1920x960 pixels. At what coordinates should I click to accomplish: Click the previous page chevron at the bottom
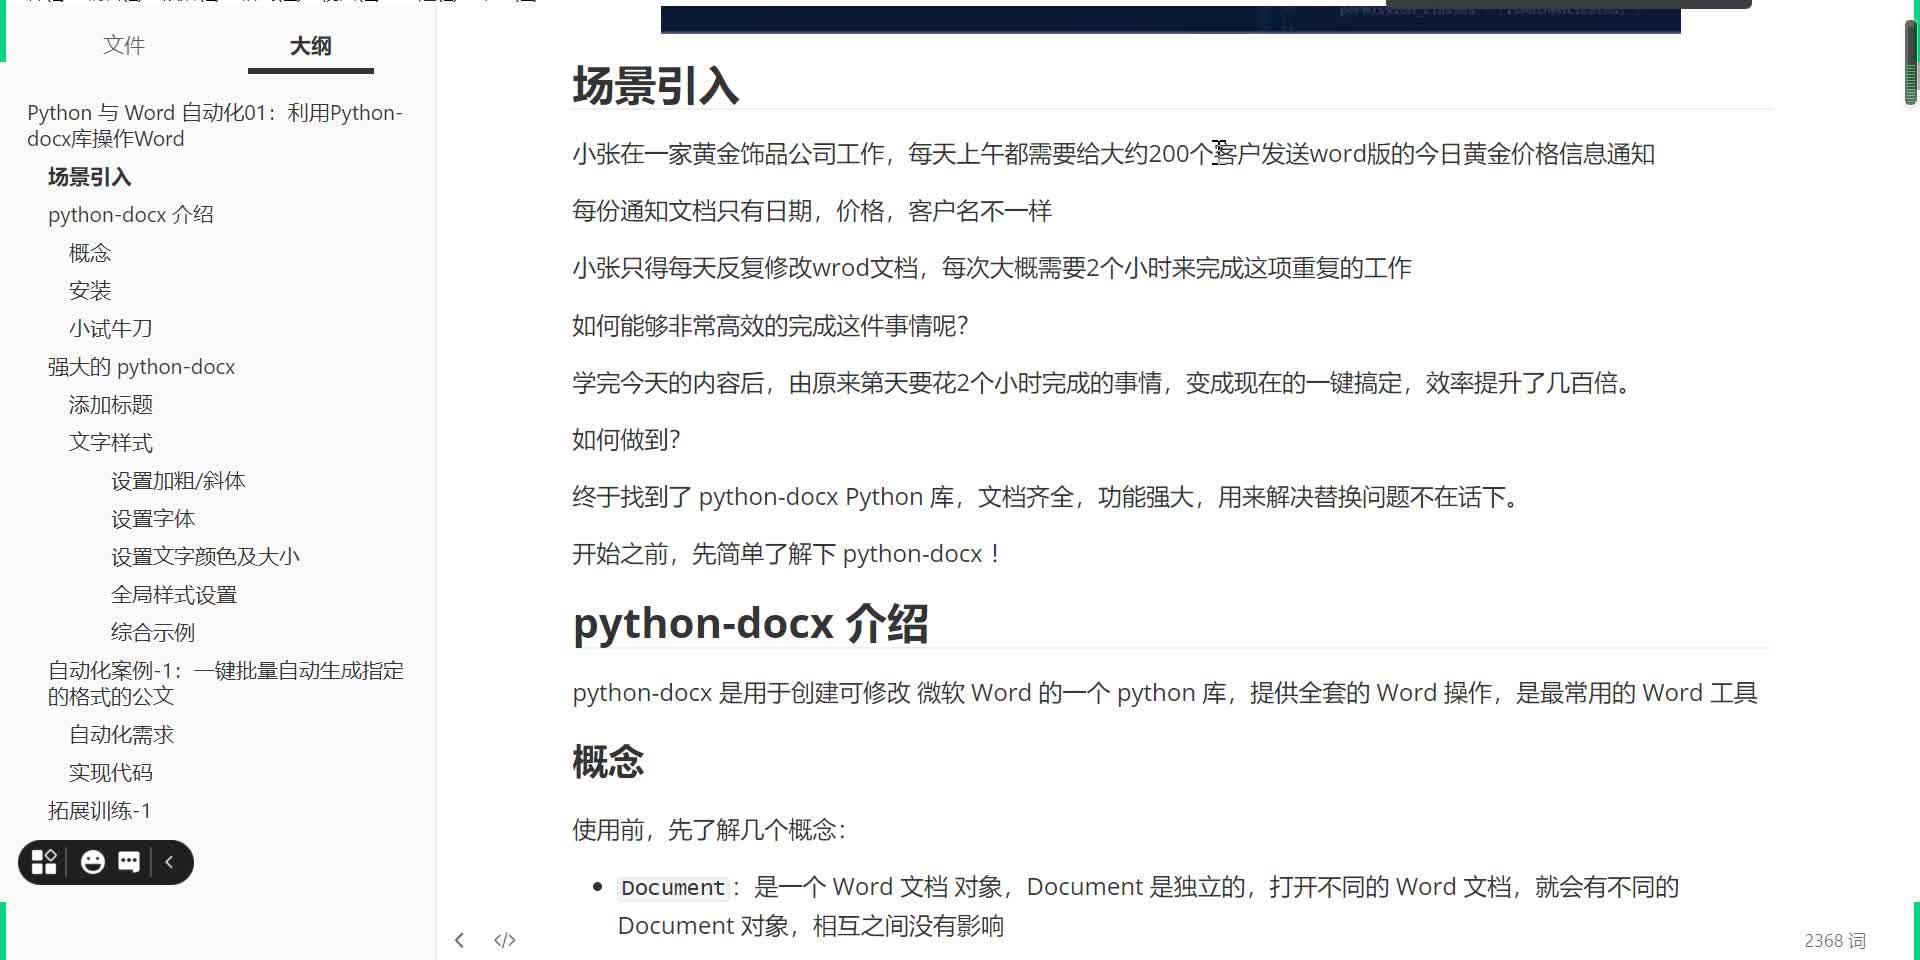click(x=460, y=939)
